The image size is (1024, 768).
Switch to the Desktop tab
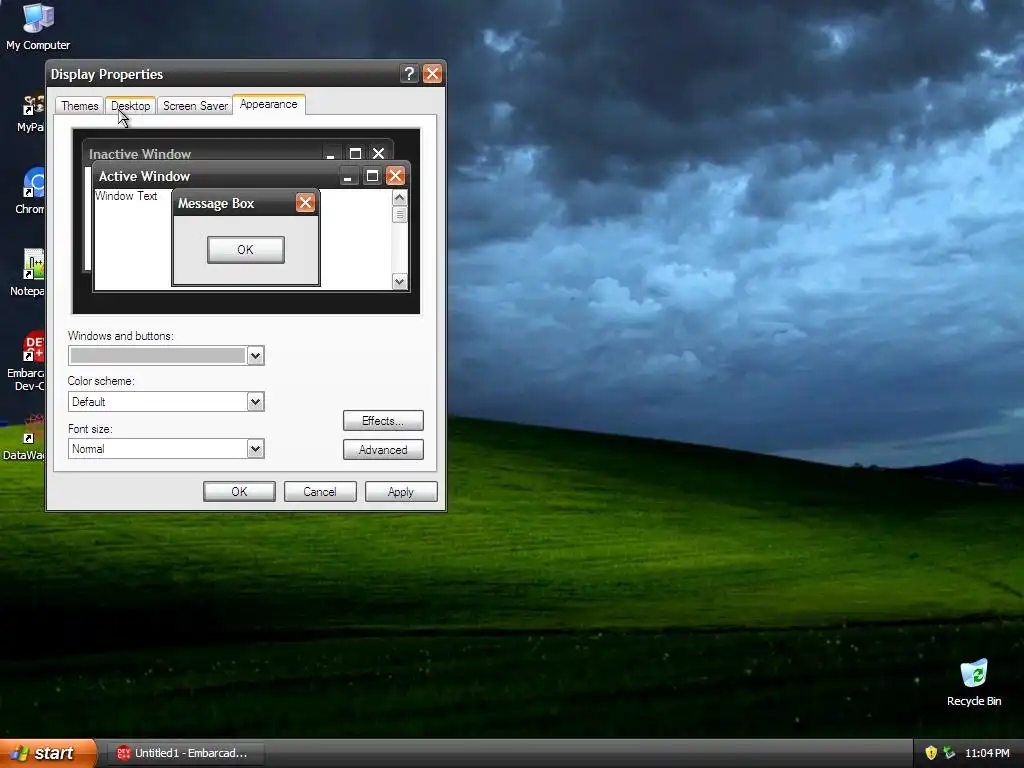[131, 106]
